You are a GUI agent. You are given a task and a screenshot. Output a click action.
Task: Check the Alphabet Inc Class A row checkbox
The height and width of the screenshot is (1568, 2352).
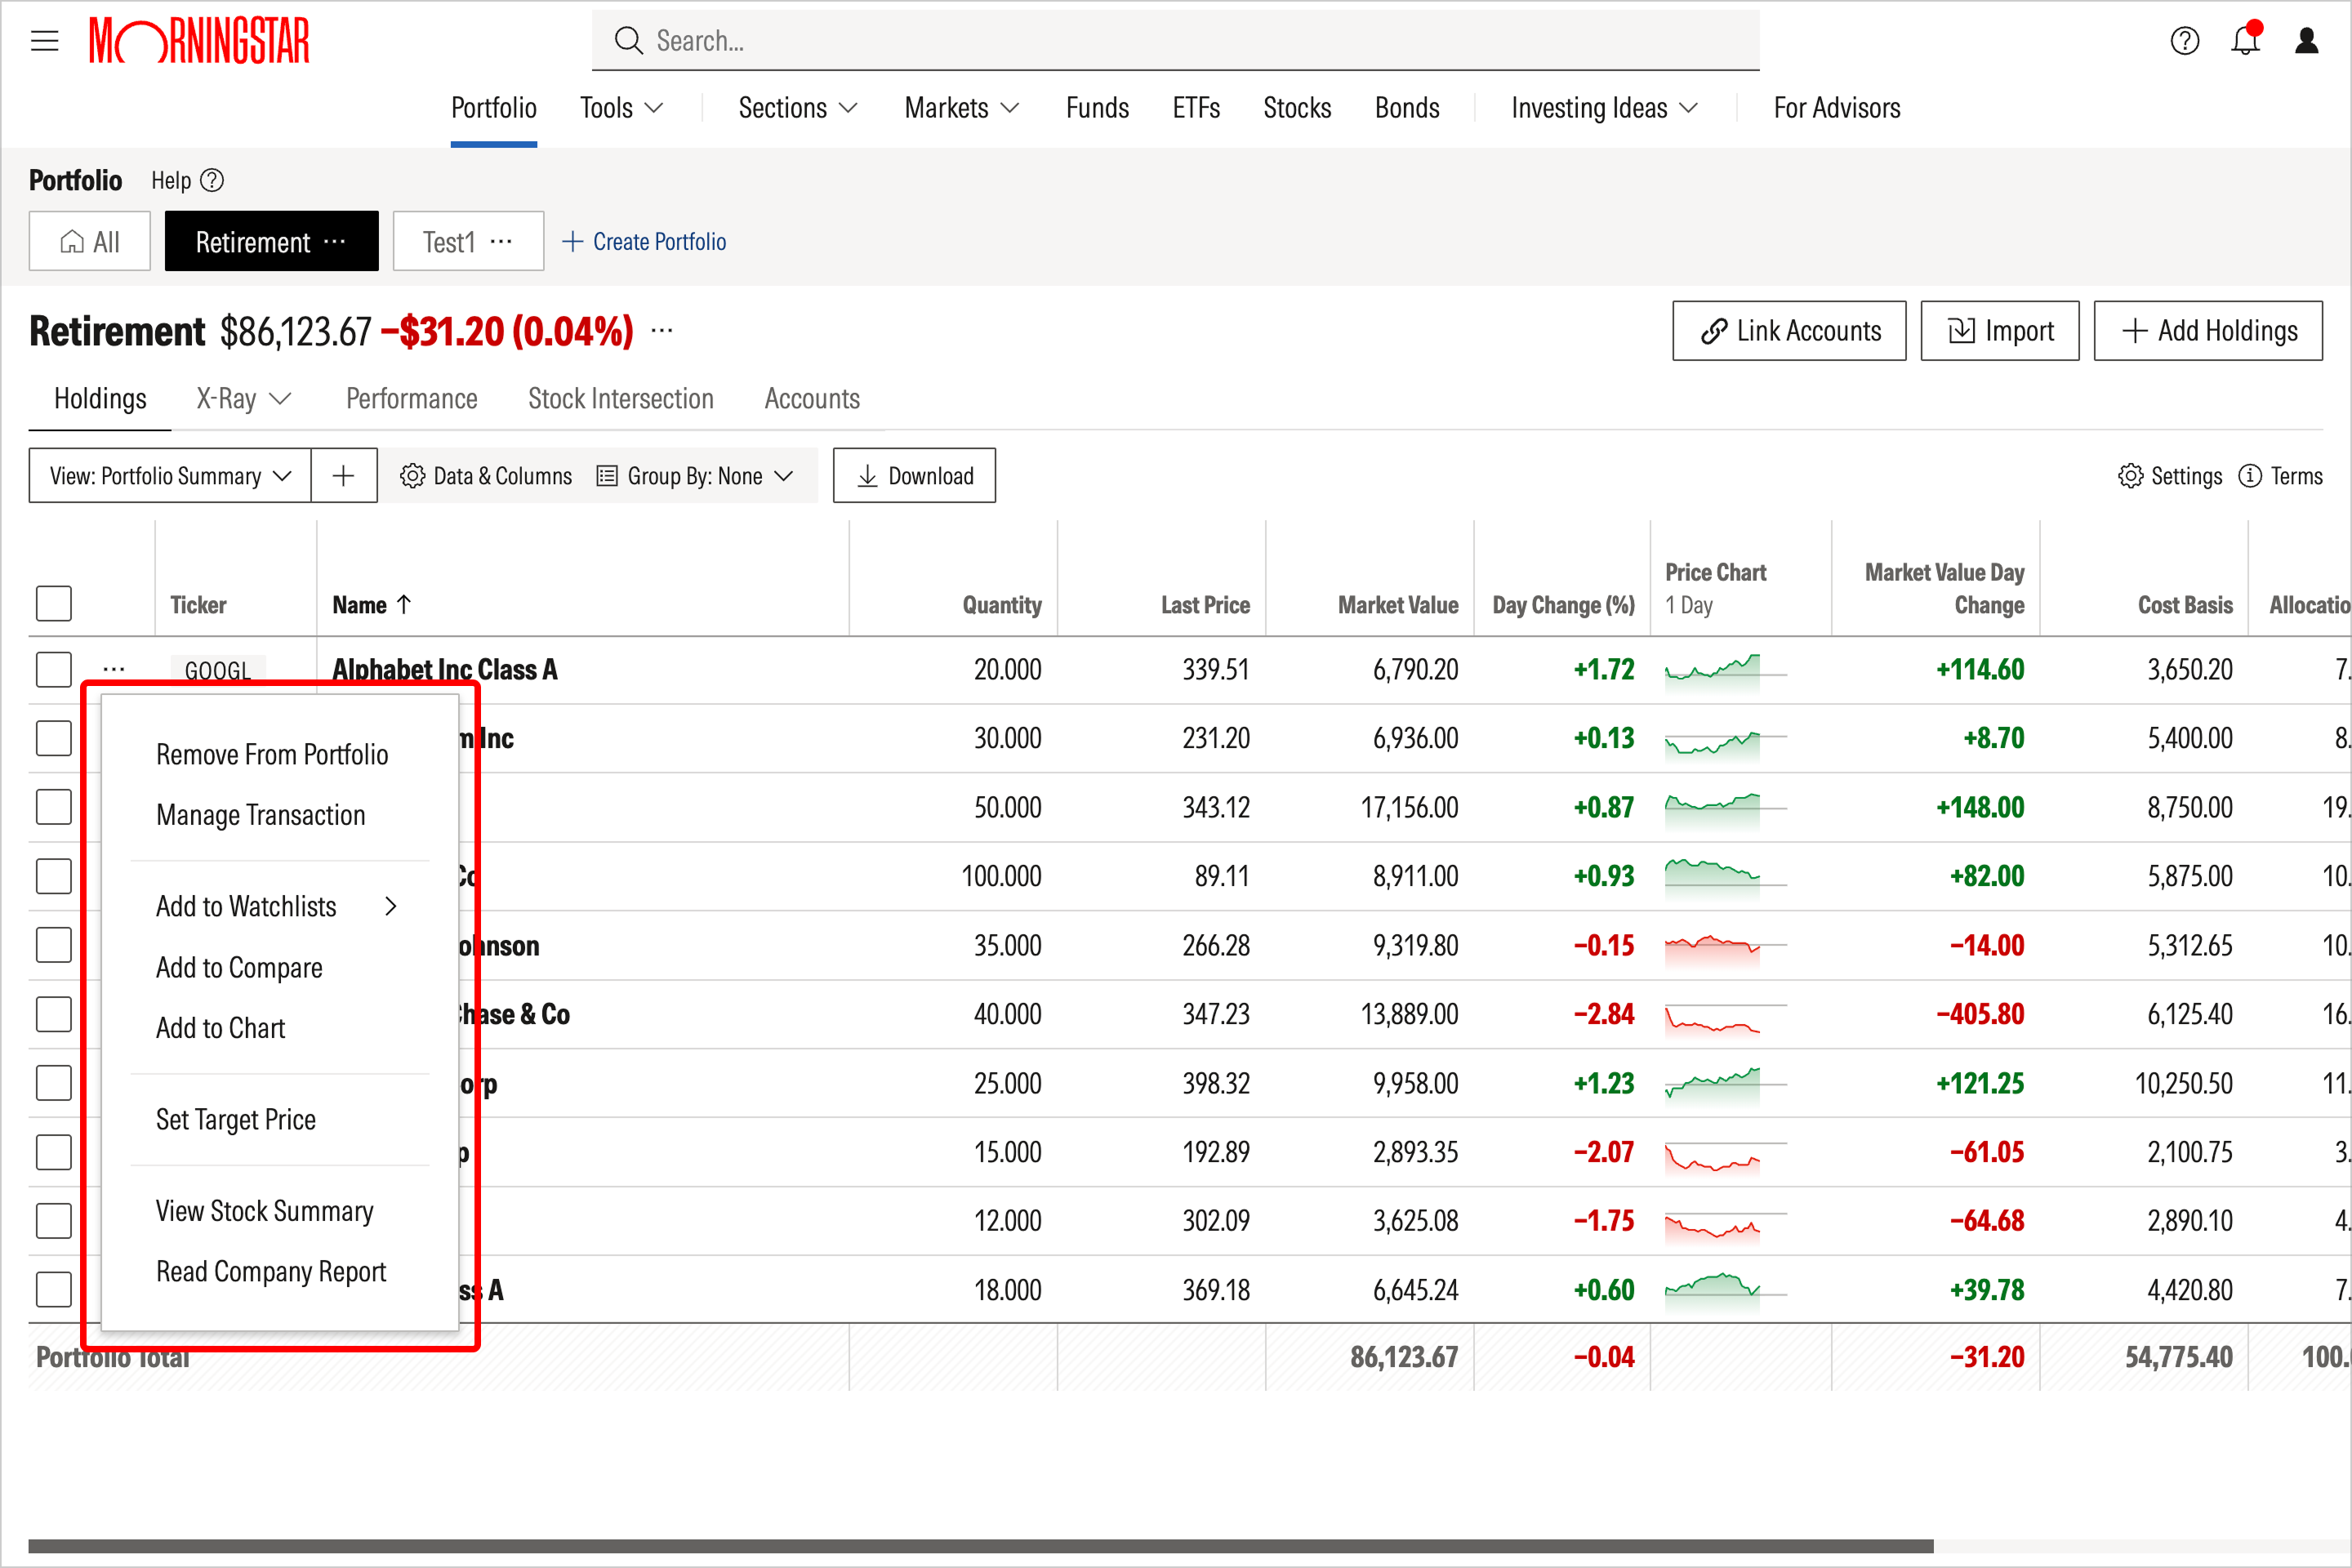pos(54,669)
